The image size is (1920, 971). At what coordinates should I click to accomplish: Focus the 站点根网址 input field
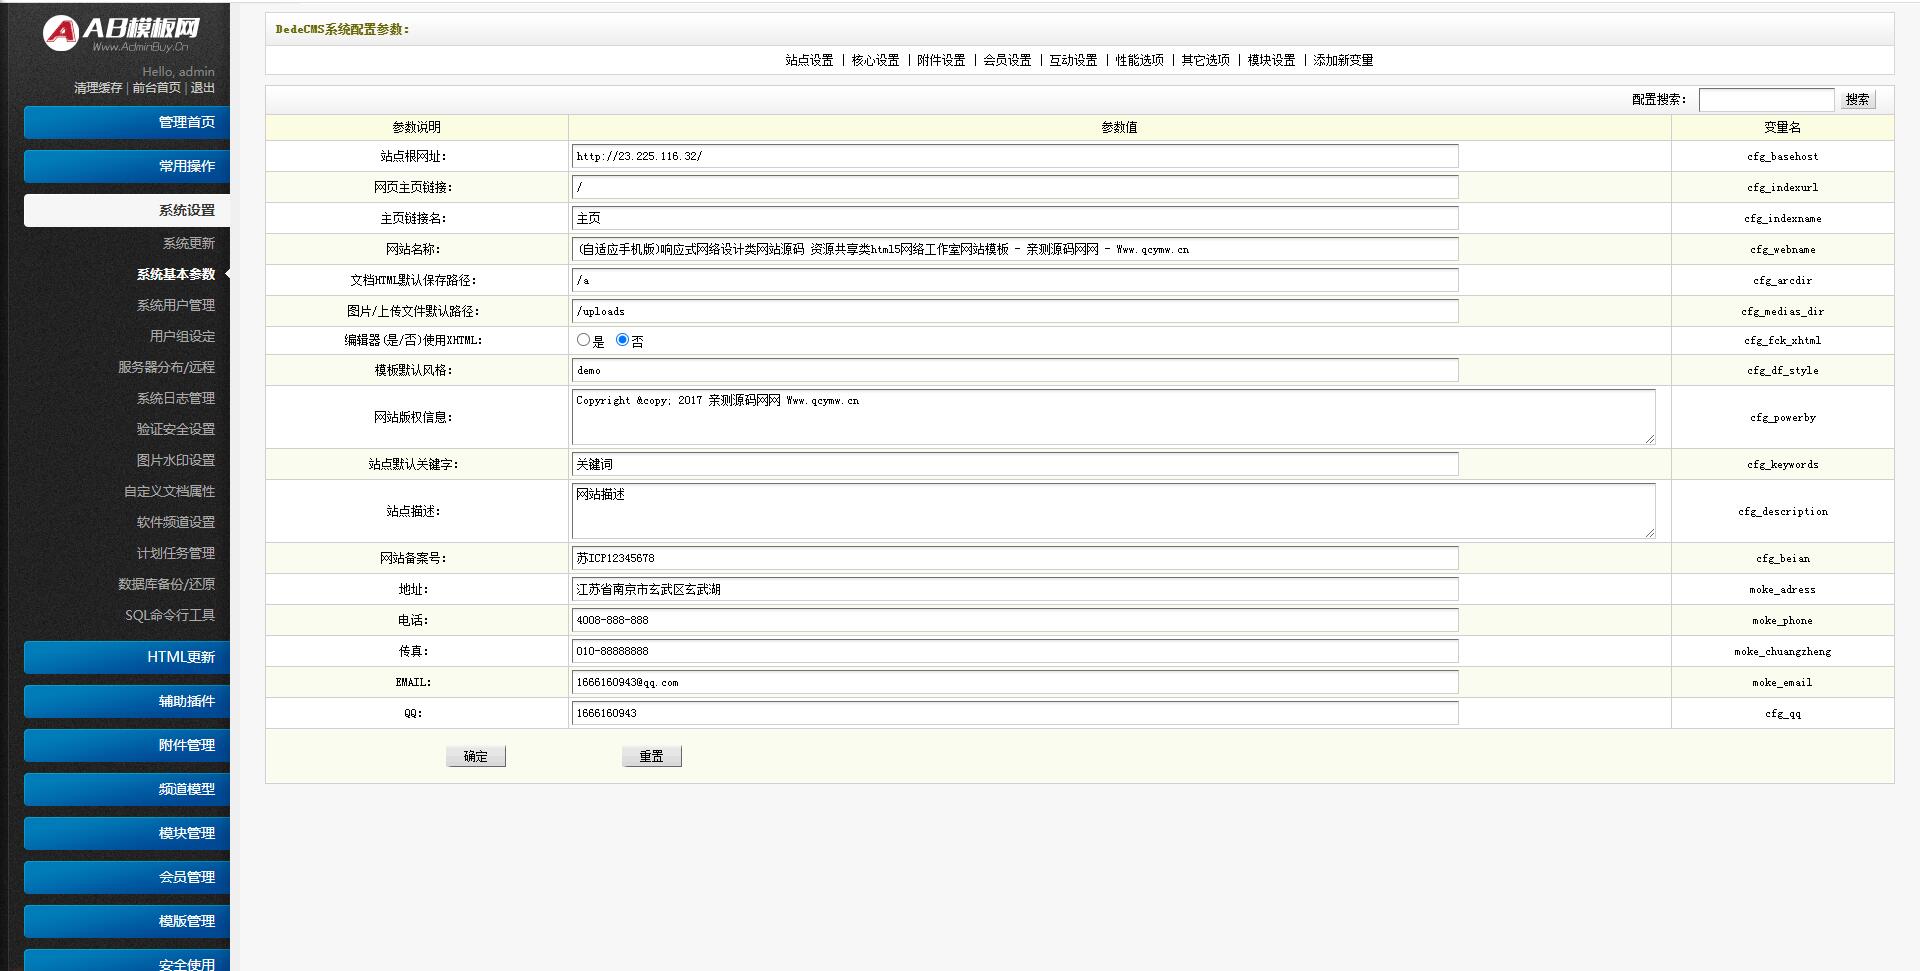1015,156
